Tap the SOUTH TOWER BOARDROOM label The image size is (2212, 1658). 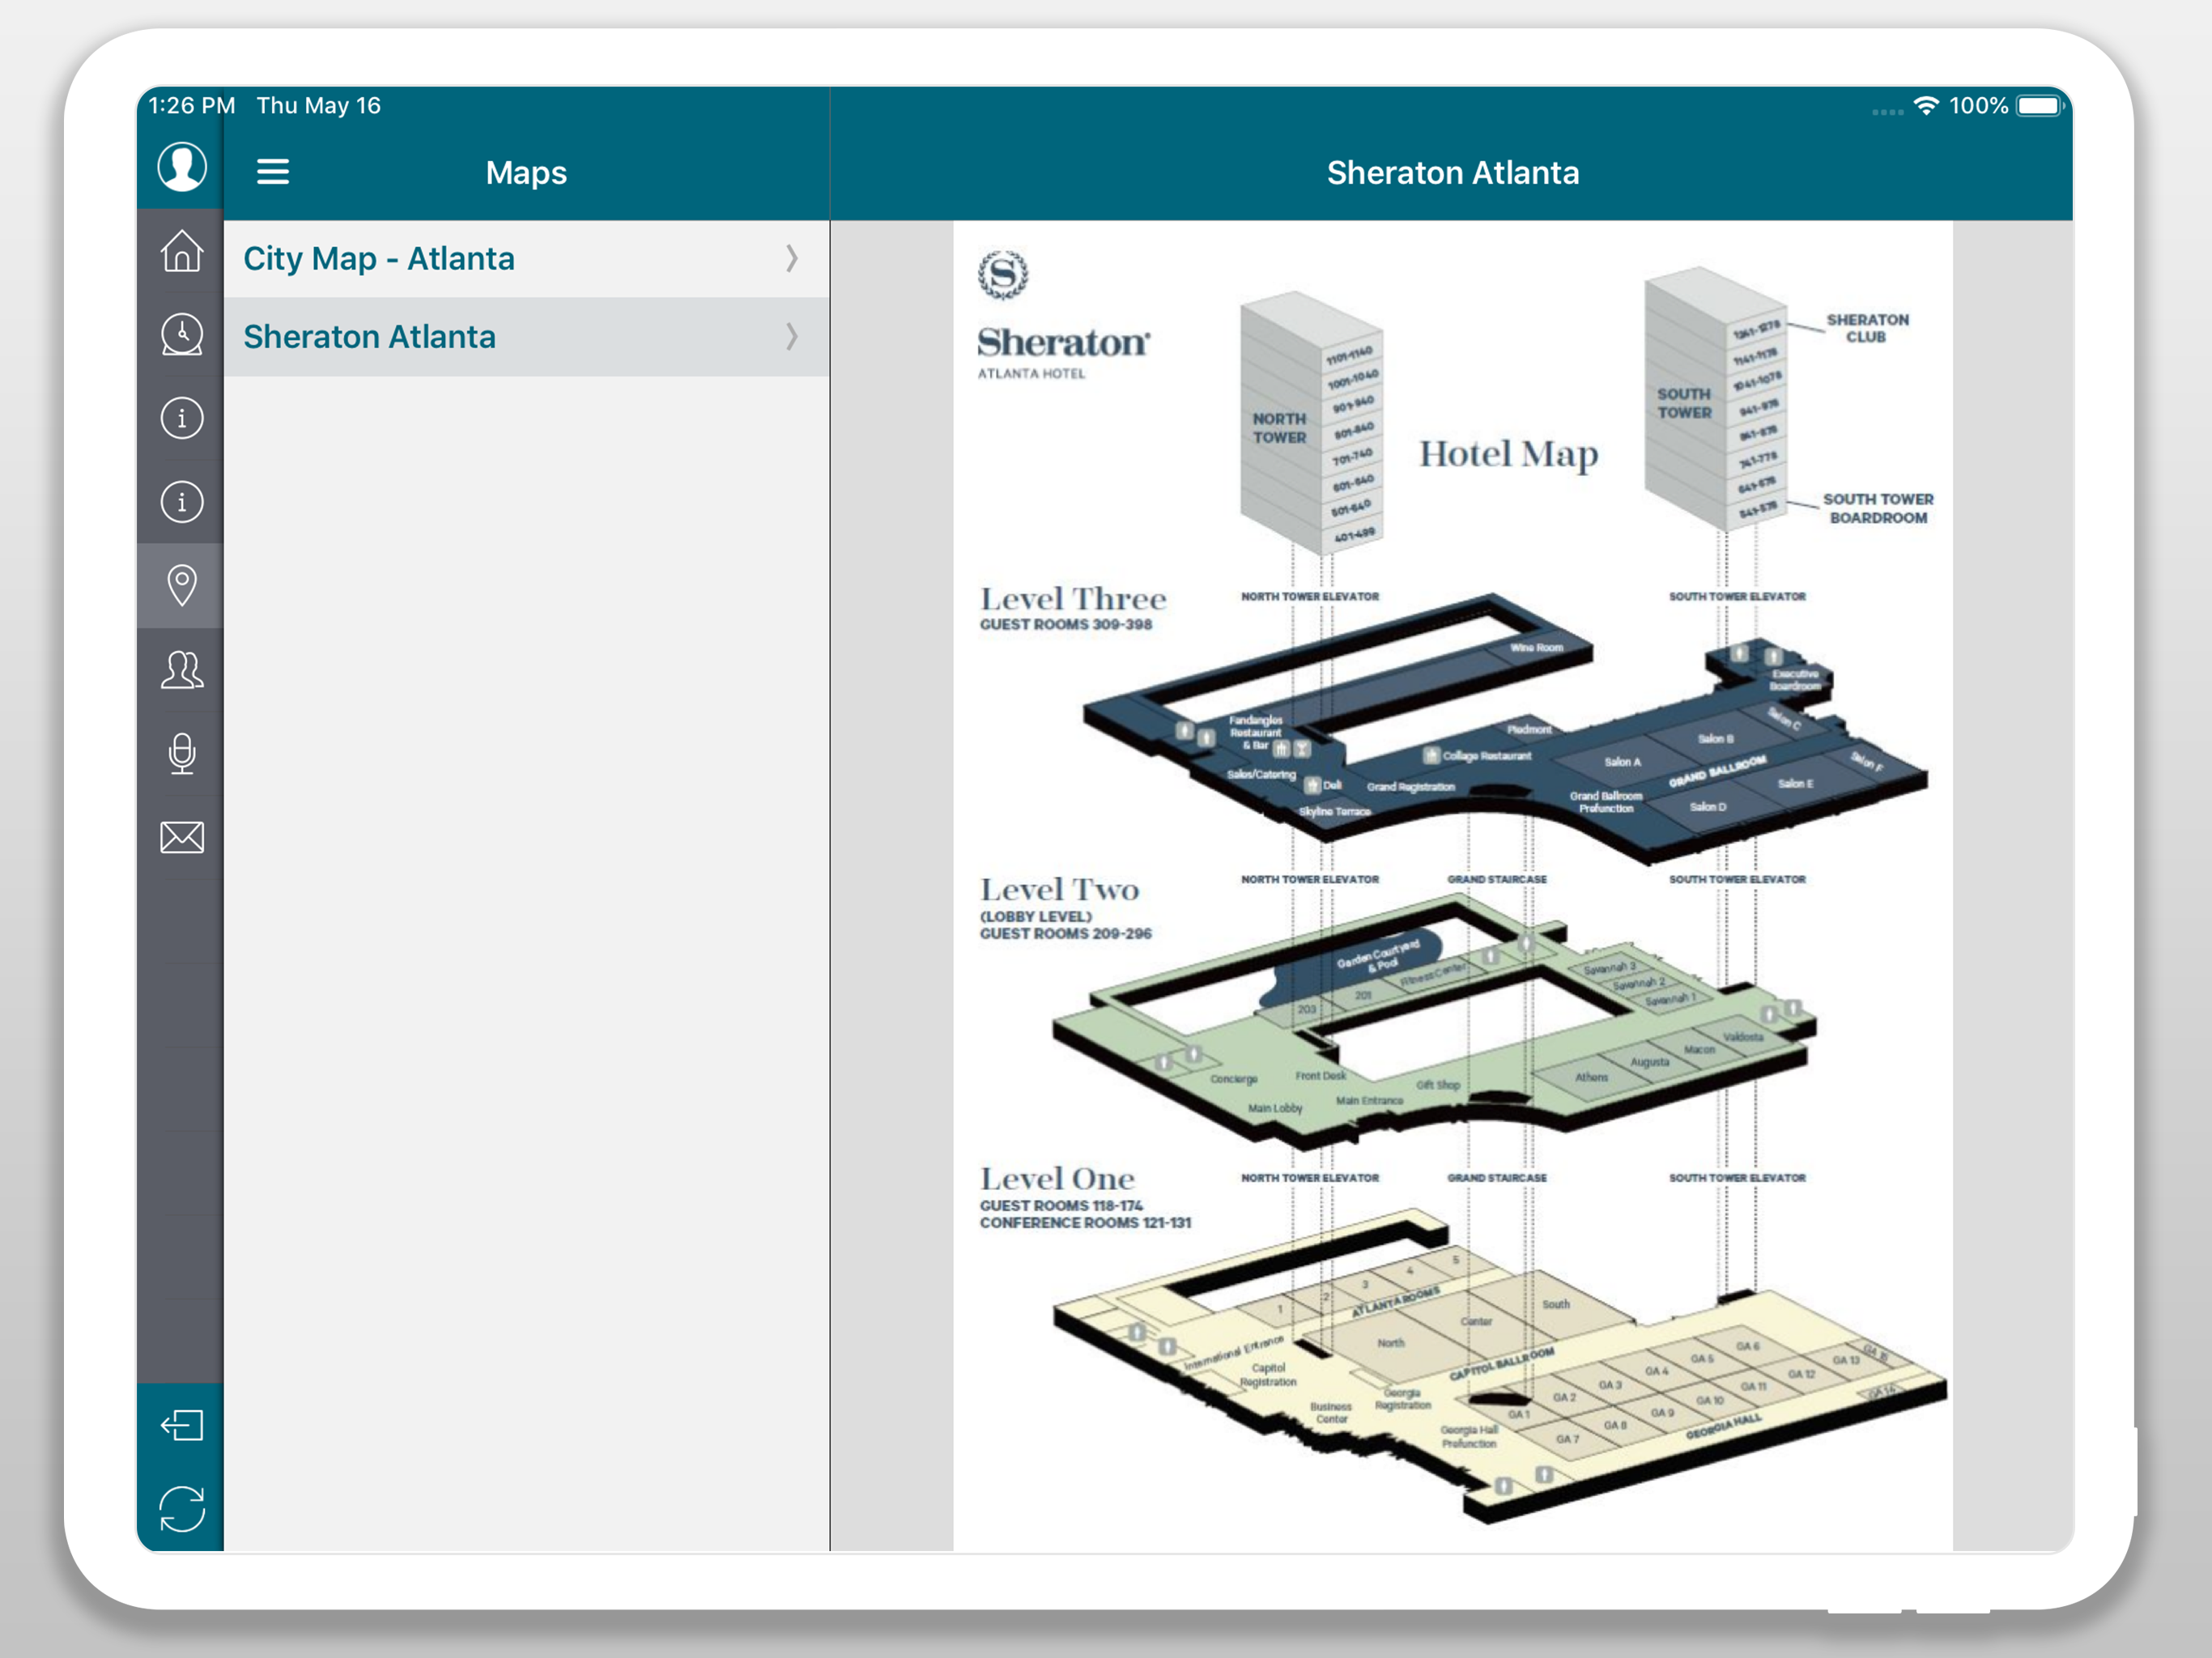coord(1878,508)
